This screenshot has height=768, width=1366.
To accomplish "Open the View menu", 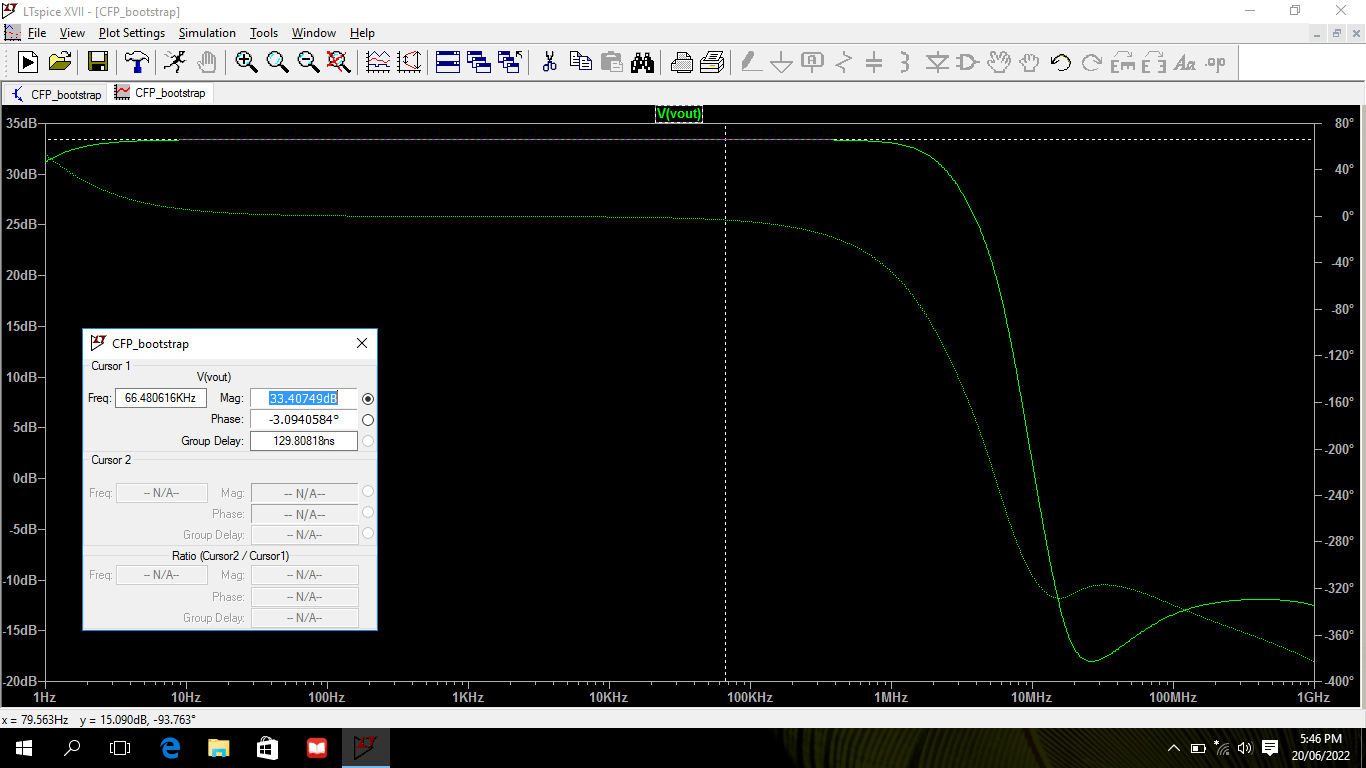I will pos(72,33).
